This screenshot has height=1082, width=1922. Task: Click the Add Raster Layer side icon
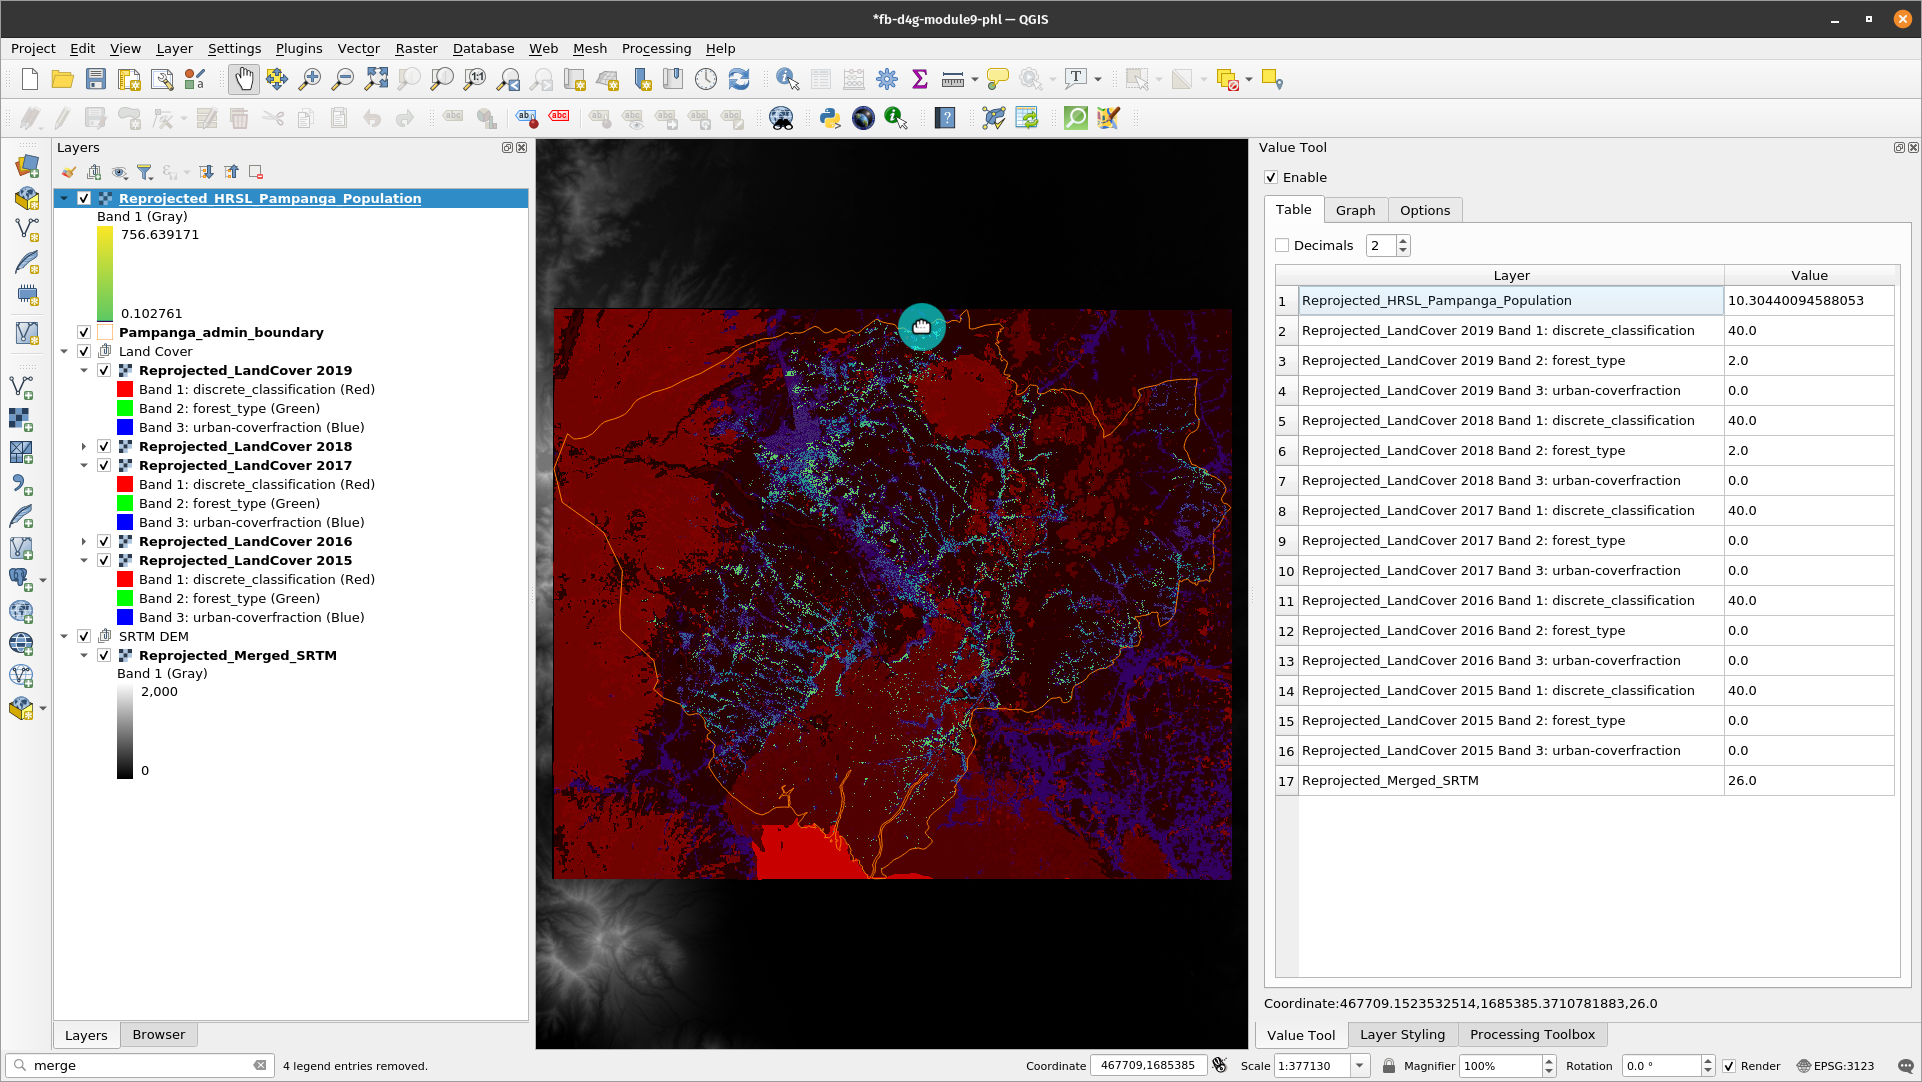[x=21, y=418]
